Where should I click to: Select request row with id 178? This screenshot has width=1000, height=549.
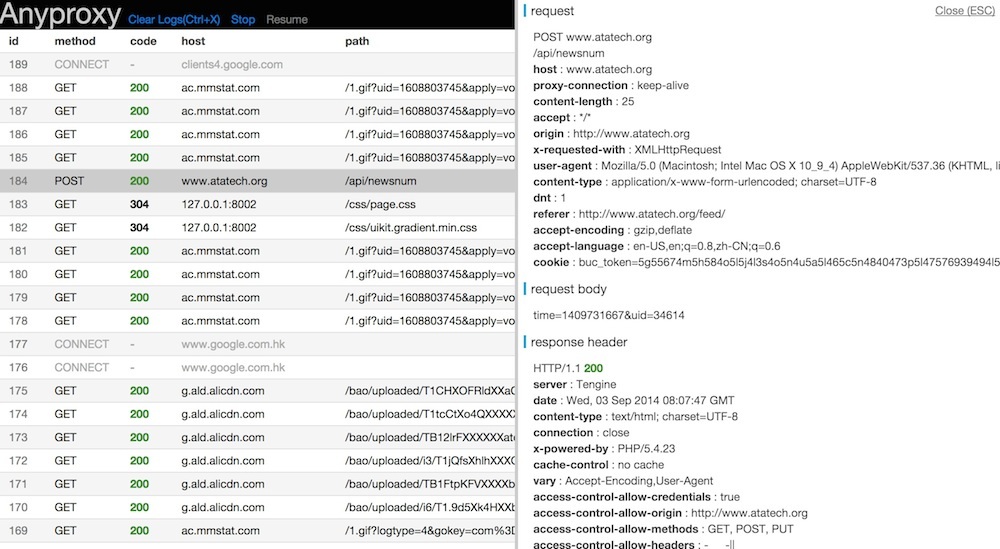(257, 321)
